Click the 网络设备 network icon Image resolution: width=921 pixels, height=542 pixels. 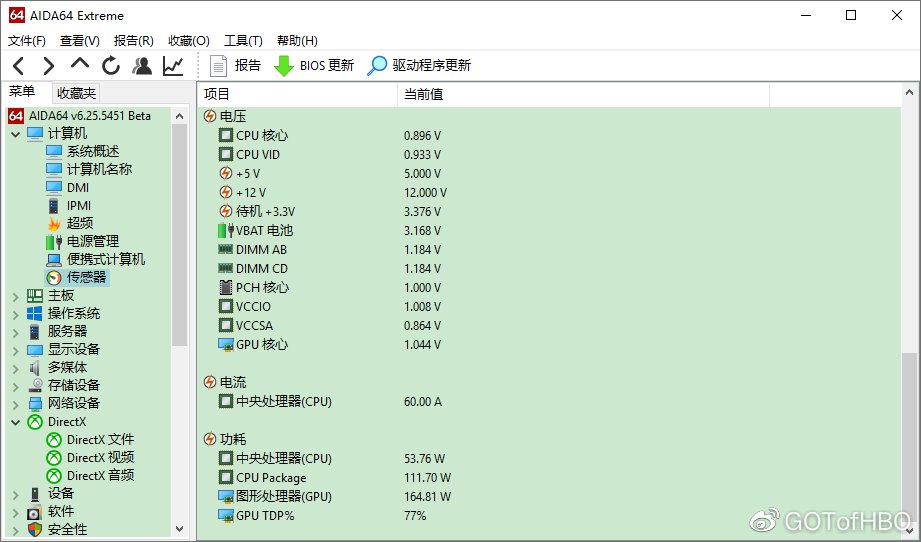pyautogui.click(x=35, y=404)
